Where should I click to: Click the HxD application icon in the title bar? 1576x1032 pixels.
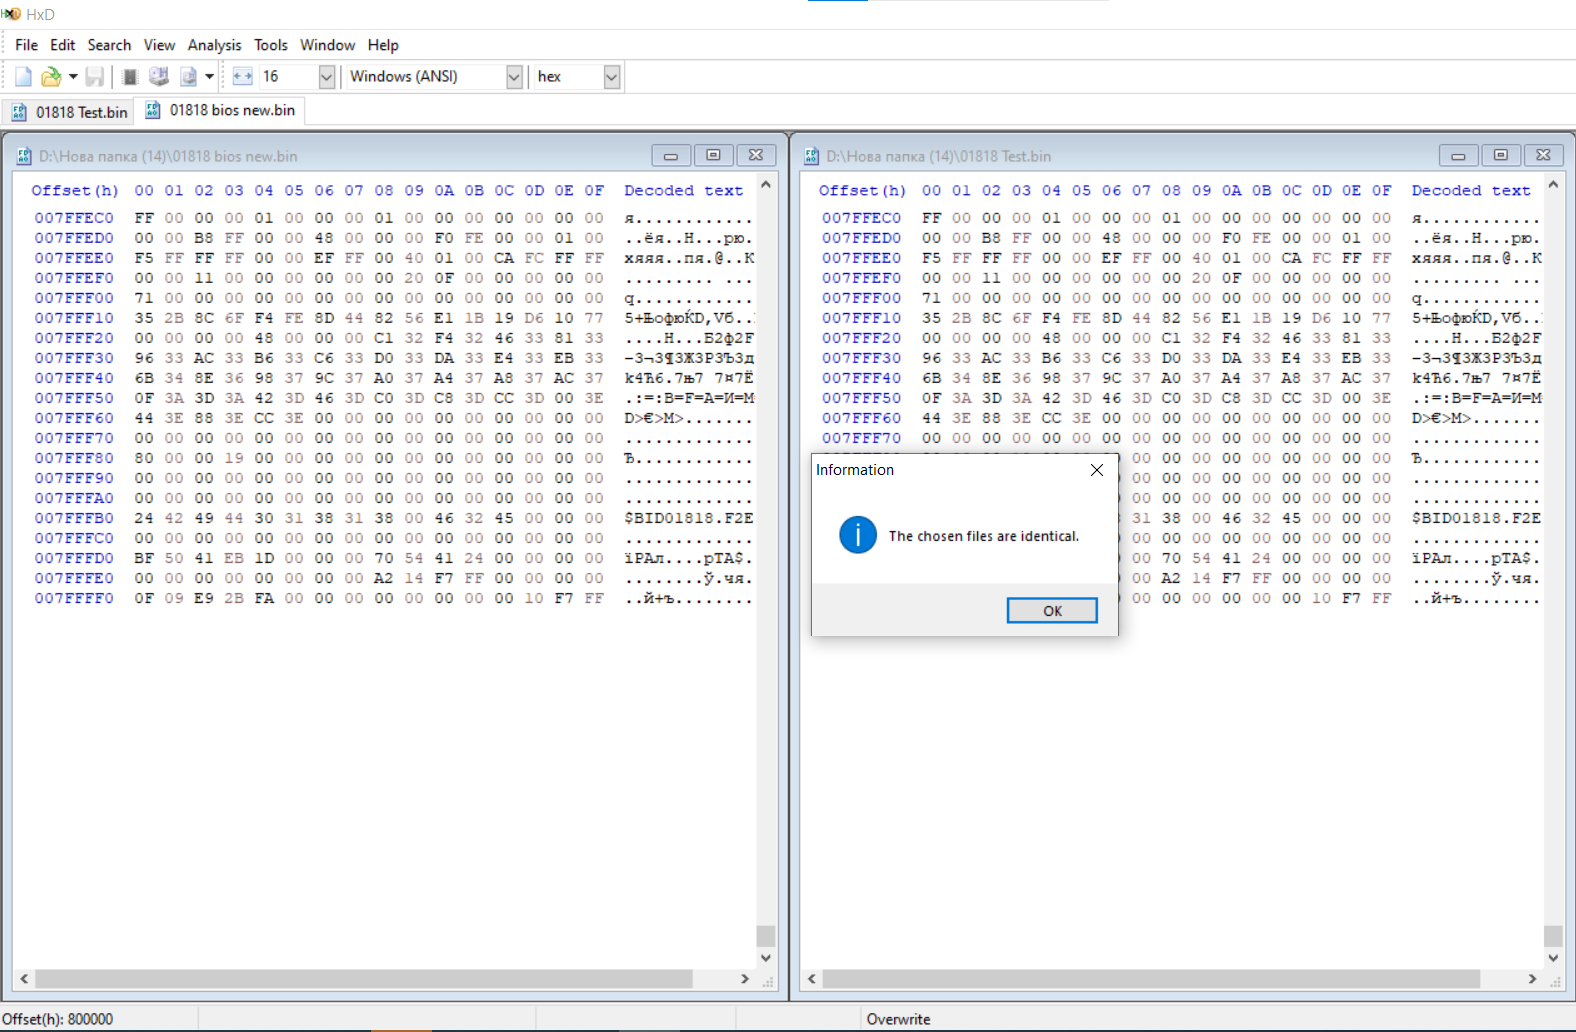pyautogui.click(x=11, y=14)
